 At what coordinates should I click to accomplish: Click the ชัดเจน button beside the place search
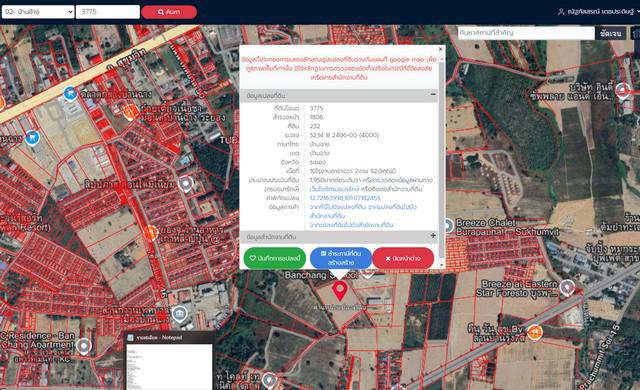point(611,33)
